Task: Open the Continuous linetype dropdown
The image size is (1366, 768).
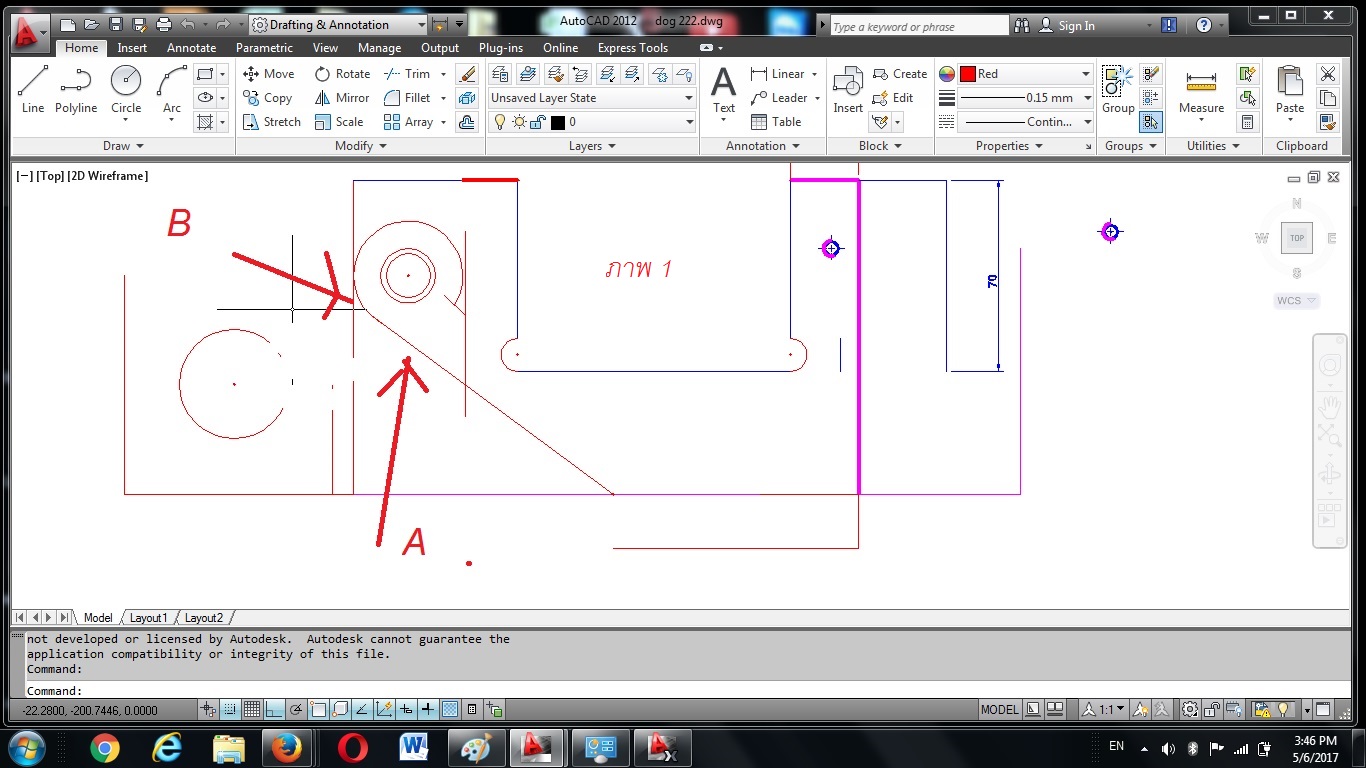Action: point(1024,122)
